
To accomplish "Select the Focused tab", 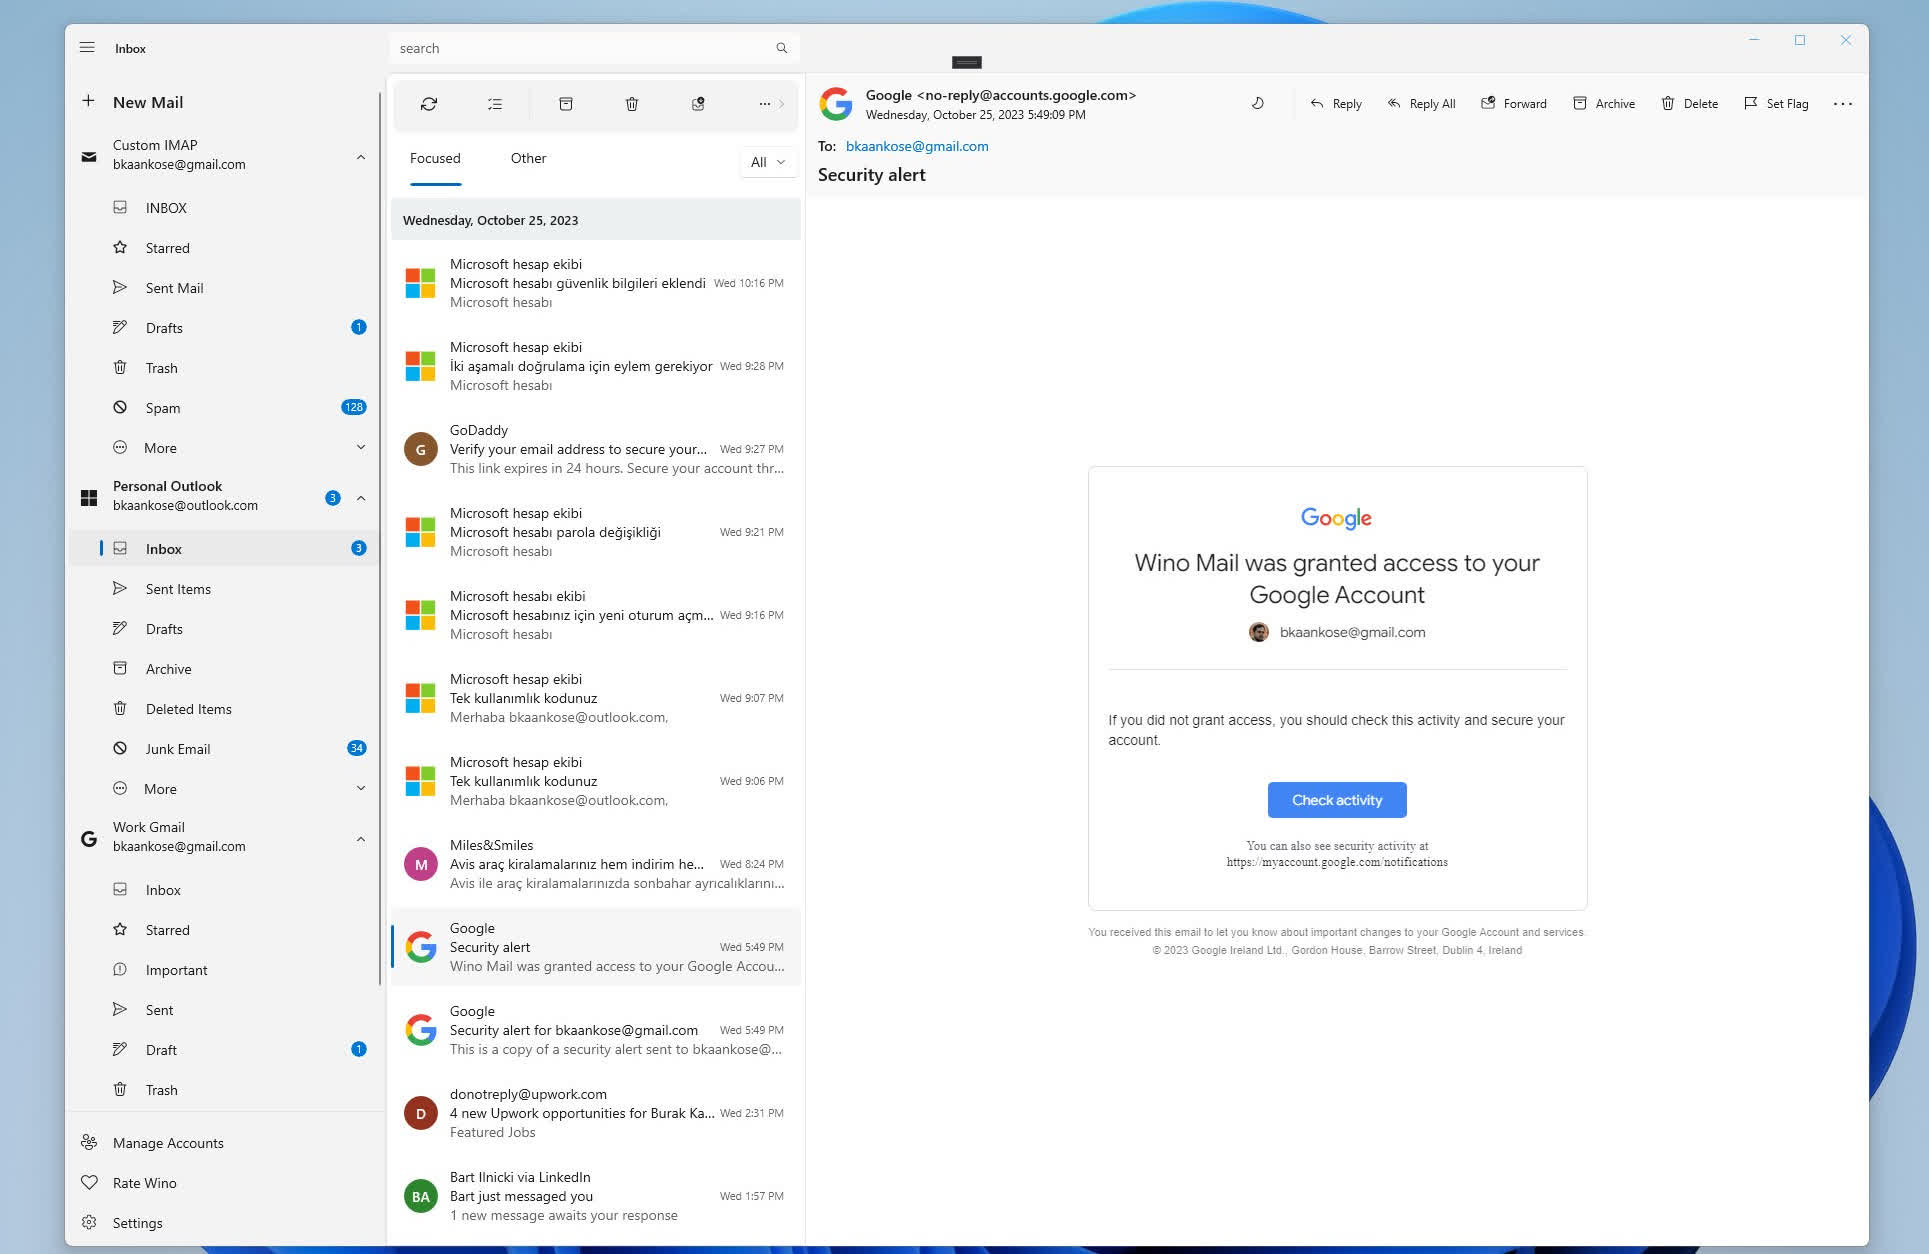I will (x=435, y=158).
